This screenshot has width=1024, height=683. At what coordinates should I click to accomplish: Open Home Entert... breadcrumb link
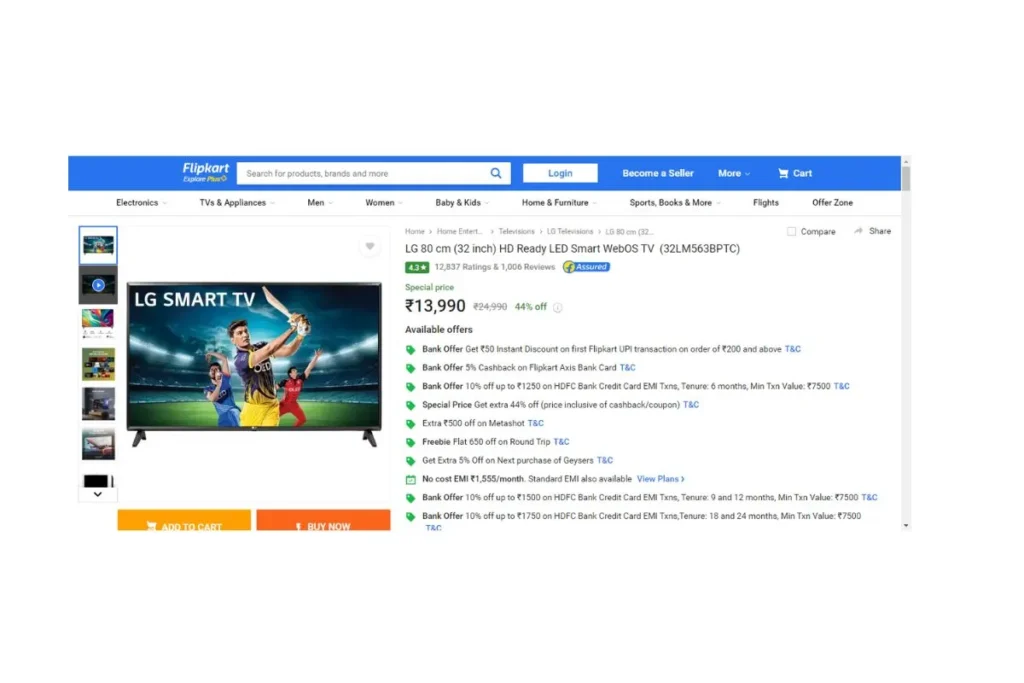point(460,232)
